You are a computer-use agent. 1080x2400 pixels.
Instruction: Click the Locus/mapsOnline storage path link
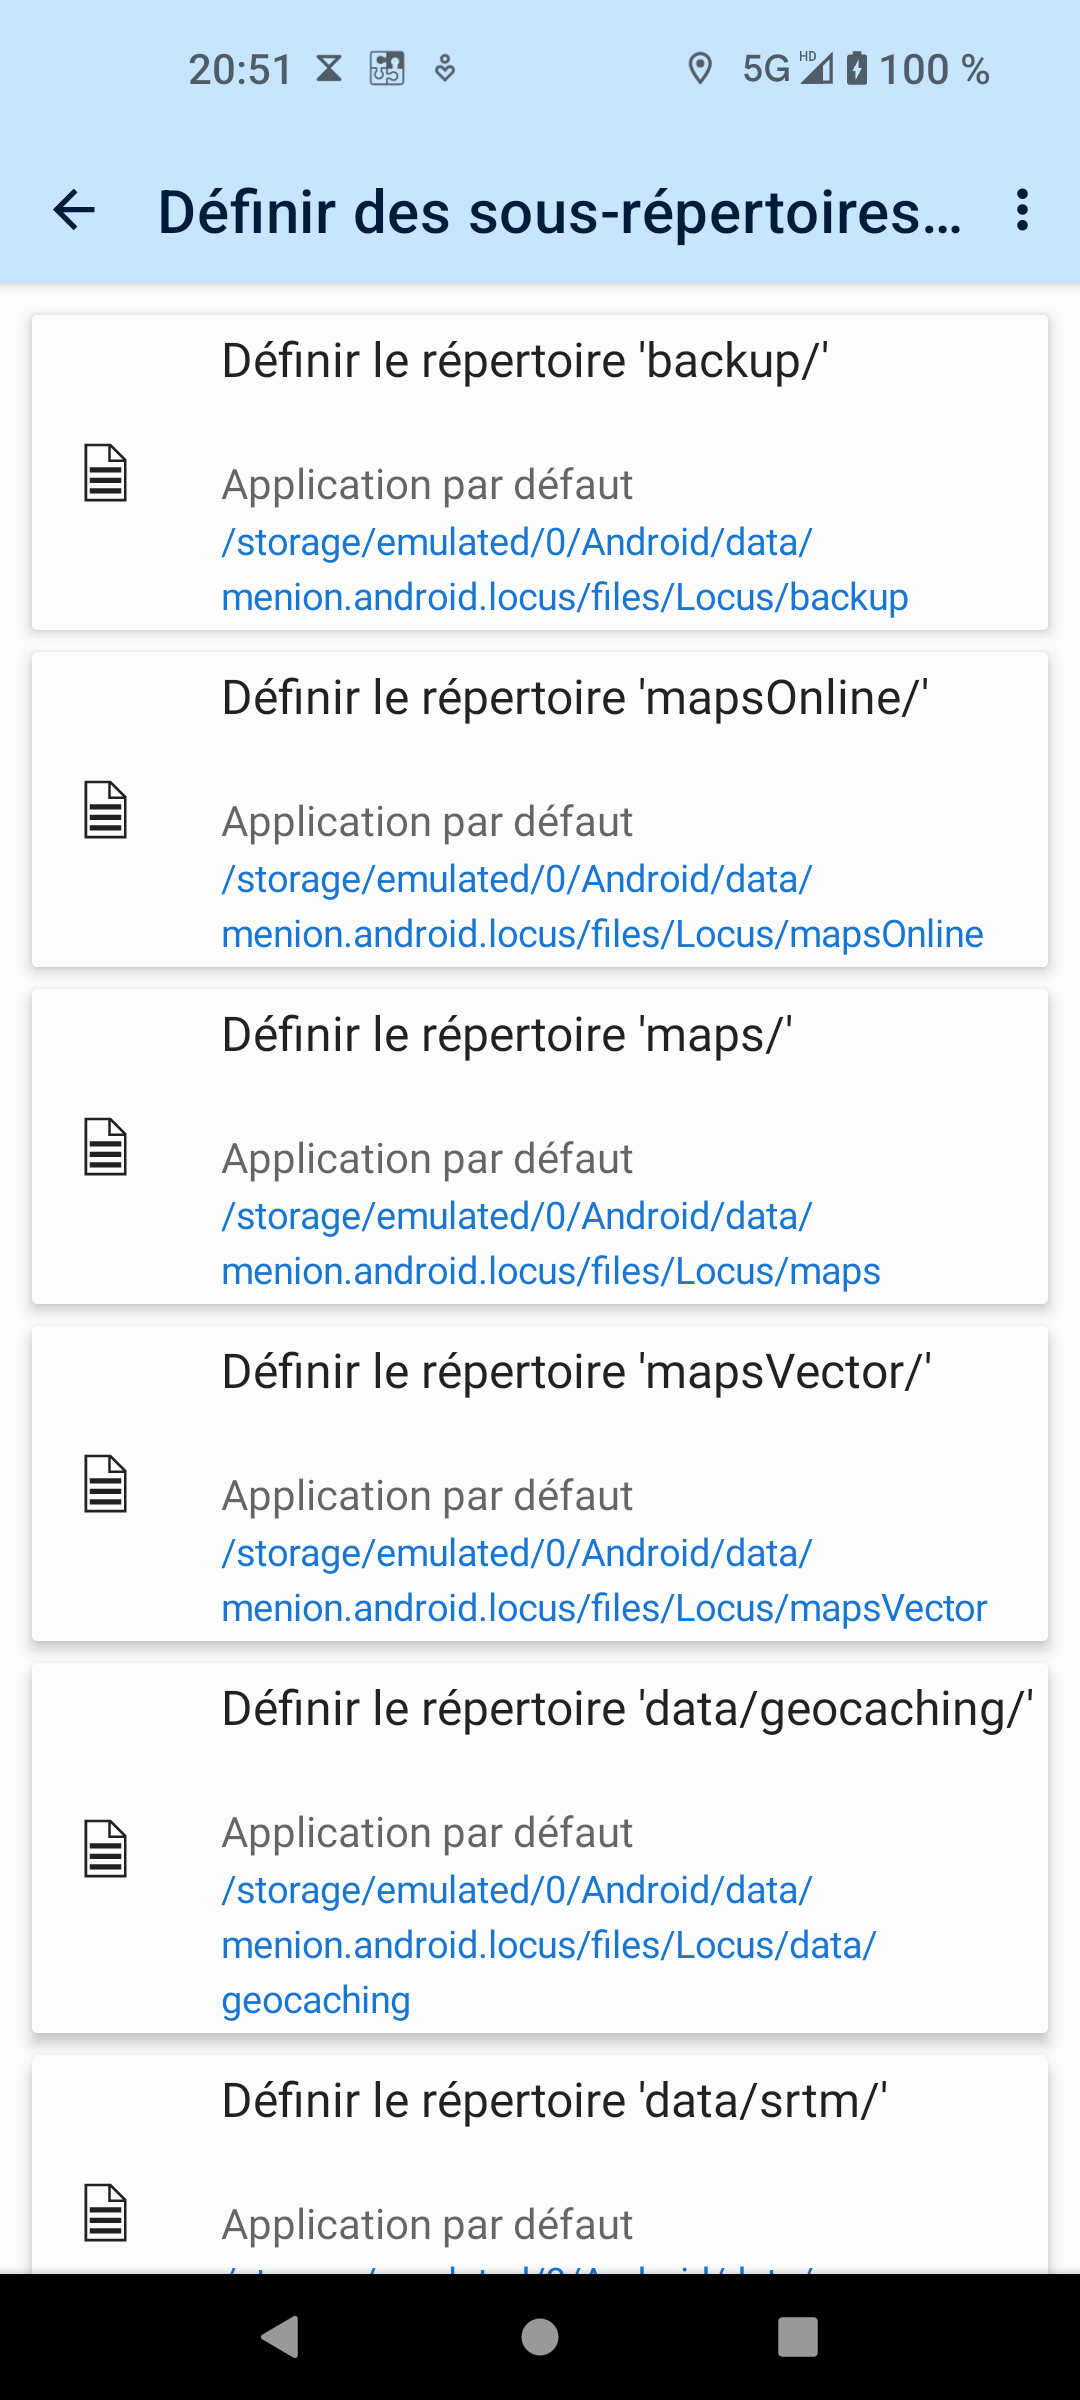tap(602, 907)
